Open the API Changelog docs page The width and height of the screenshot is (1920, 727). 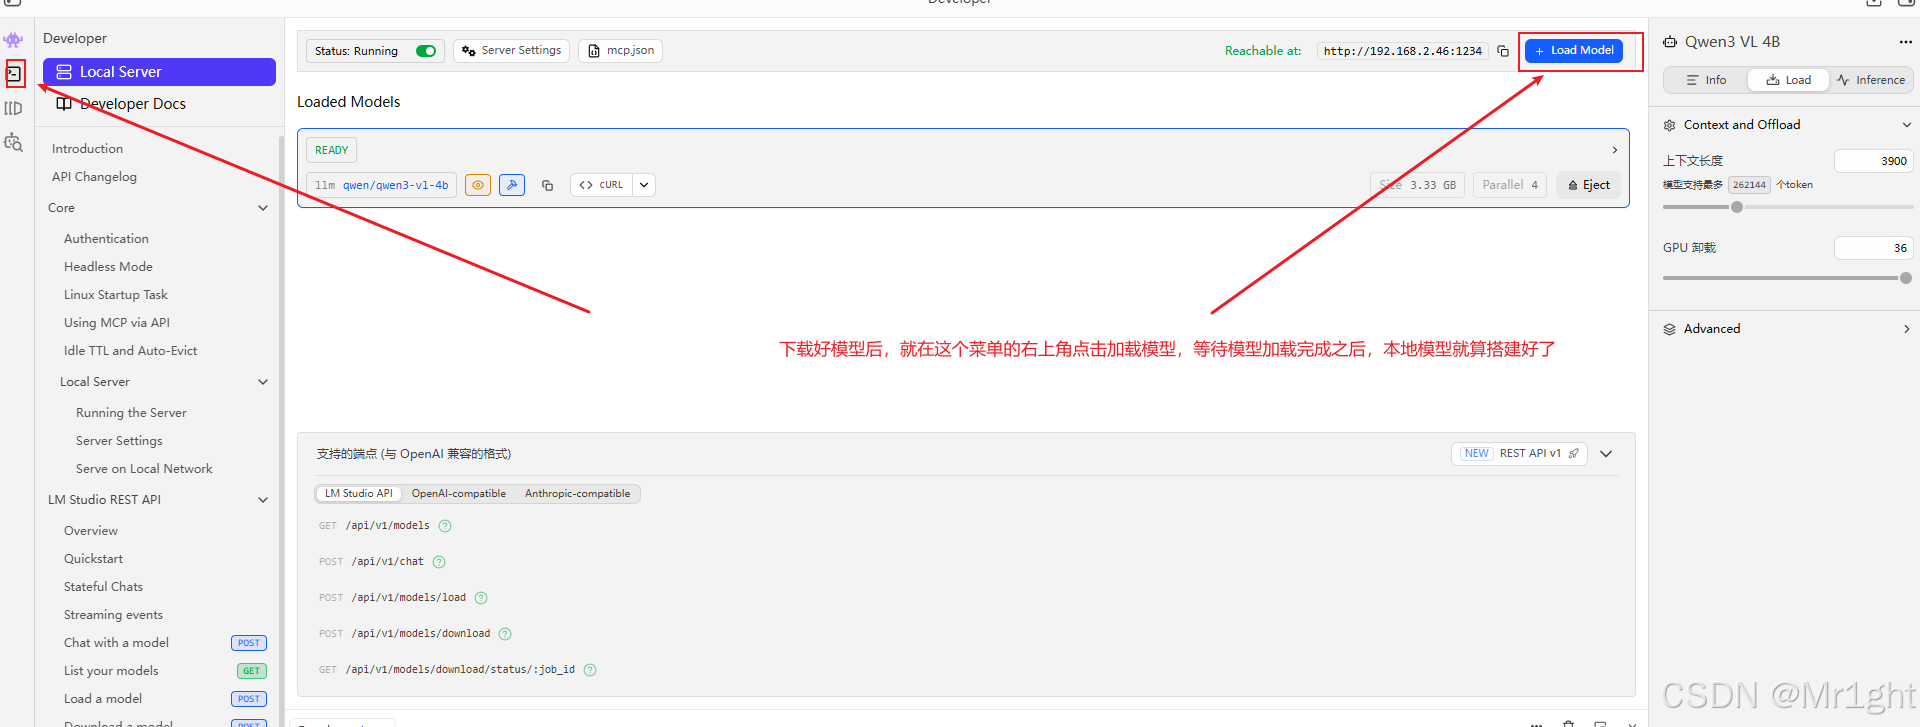[x=94, y=177]
